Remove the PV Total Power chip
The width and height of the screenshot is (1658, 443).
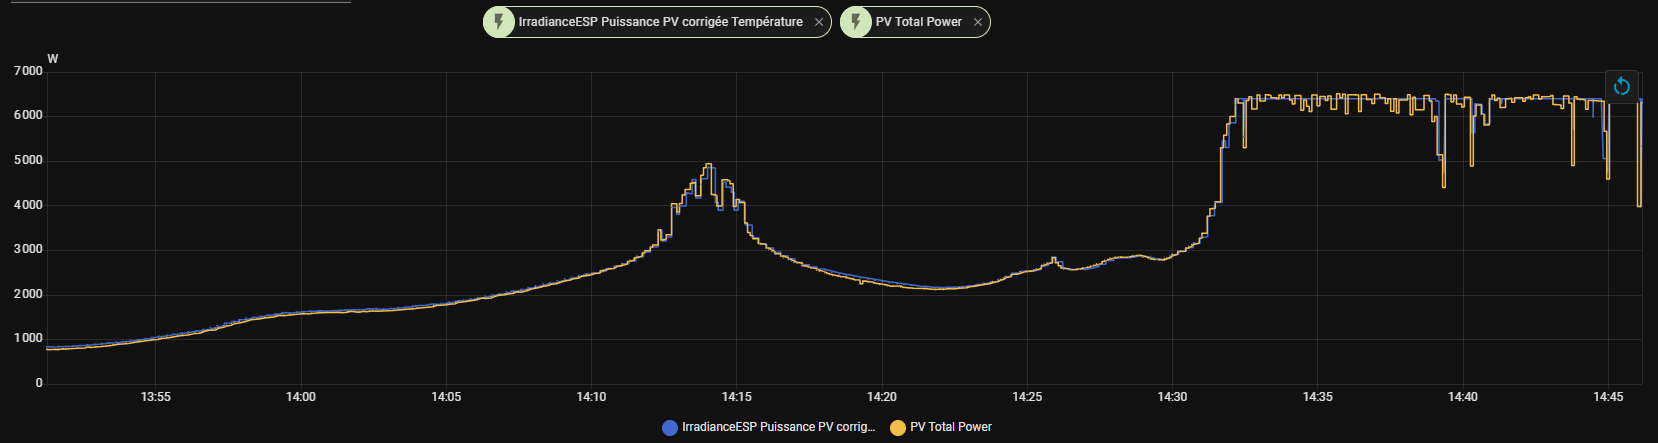(x=978, y=22)
